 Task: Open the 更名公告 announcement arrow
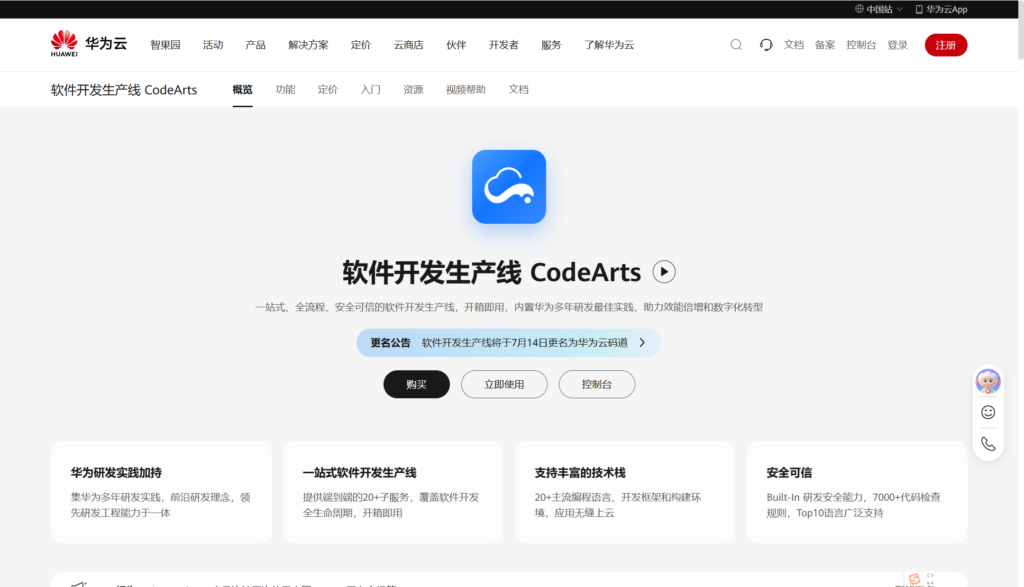pyautogui.click(x=642, y=342)
